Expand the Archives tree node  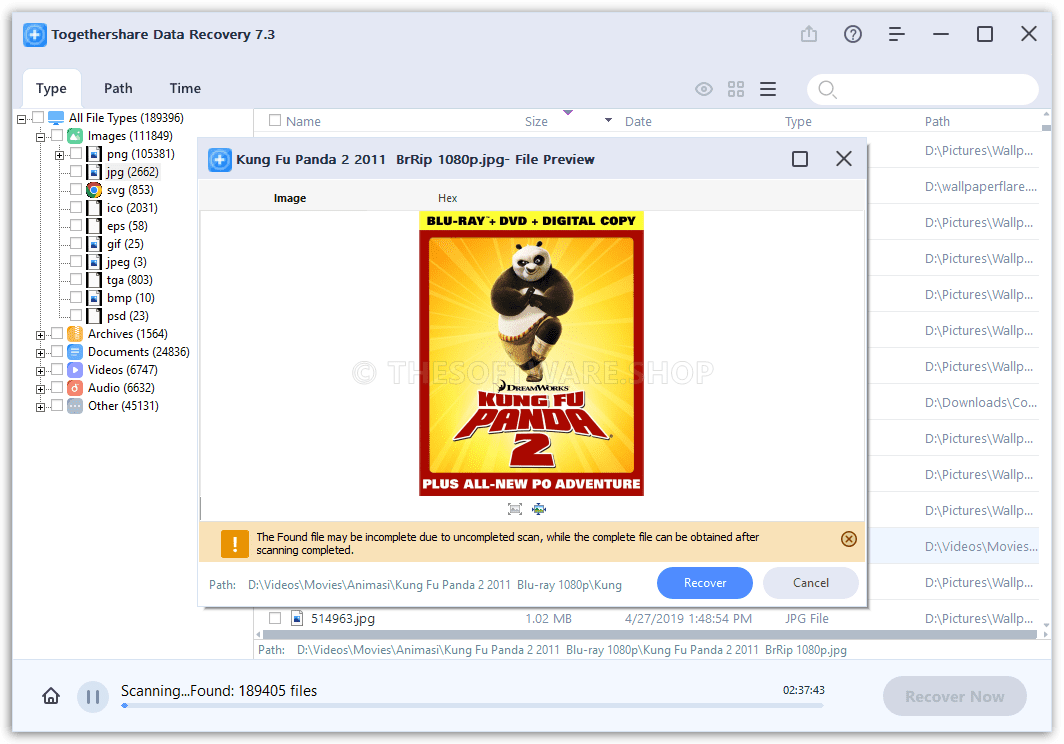point(41,335)
